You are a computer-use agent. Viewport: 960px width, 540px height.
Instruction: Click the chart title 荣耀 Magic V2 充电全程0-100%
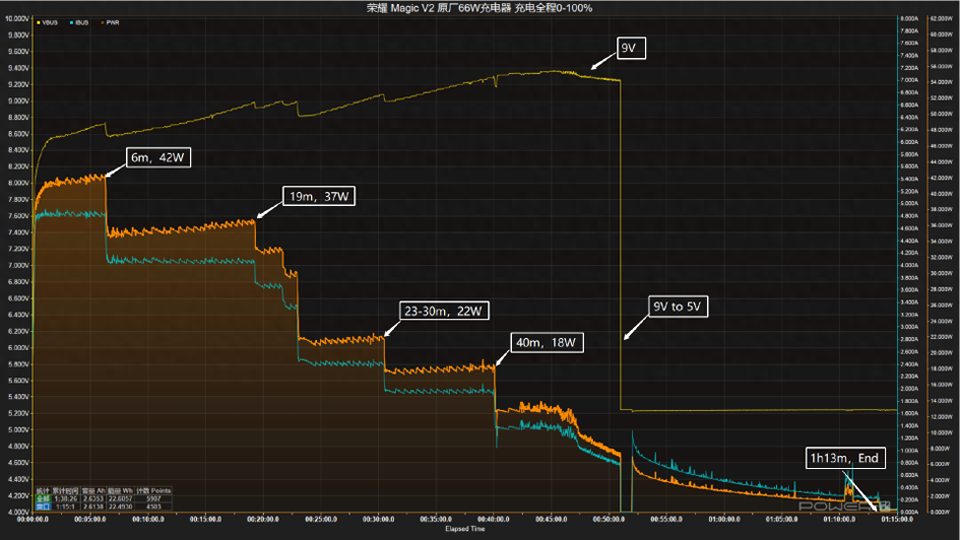coord(479,8)
